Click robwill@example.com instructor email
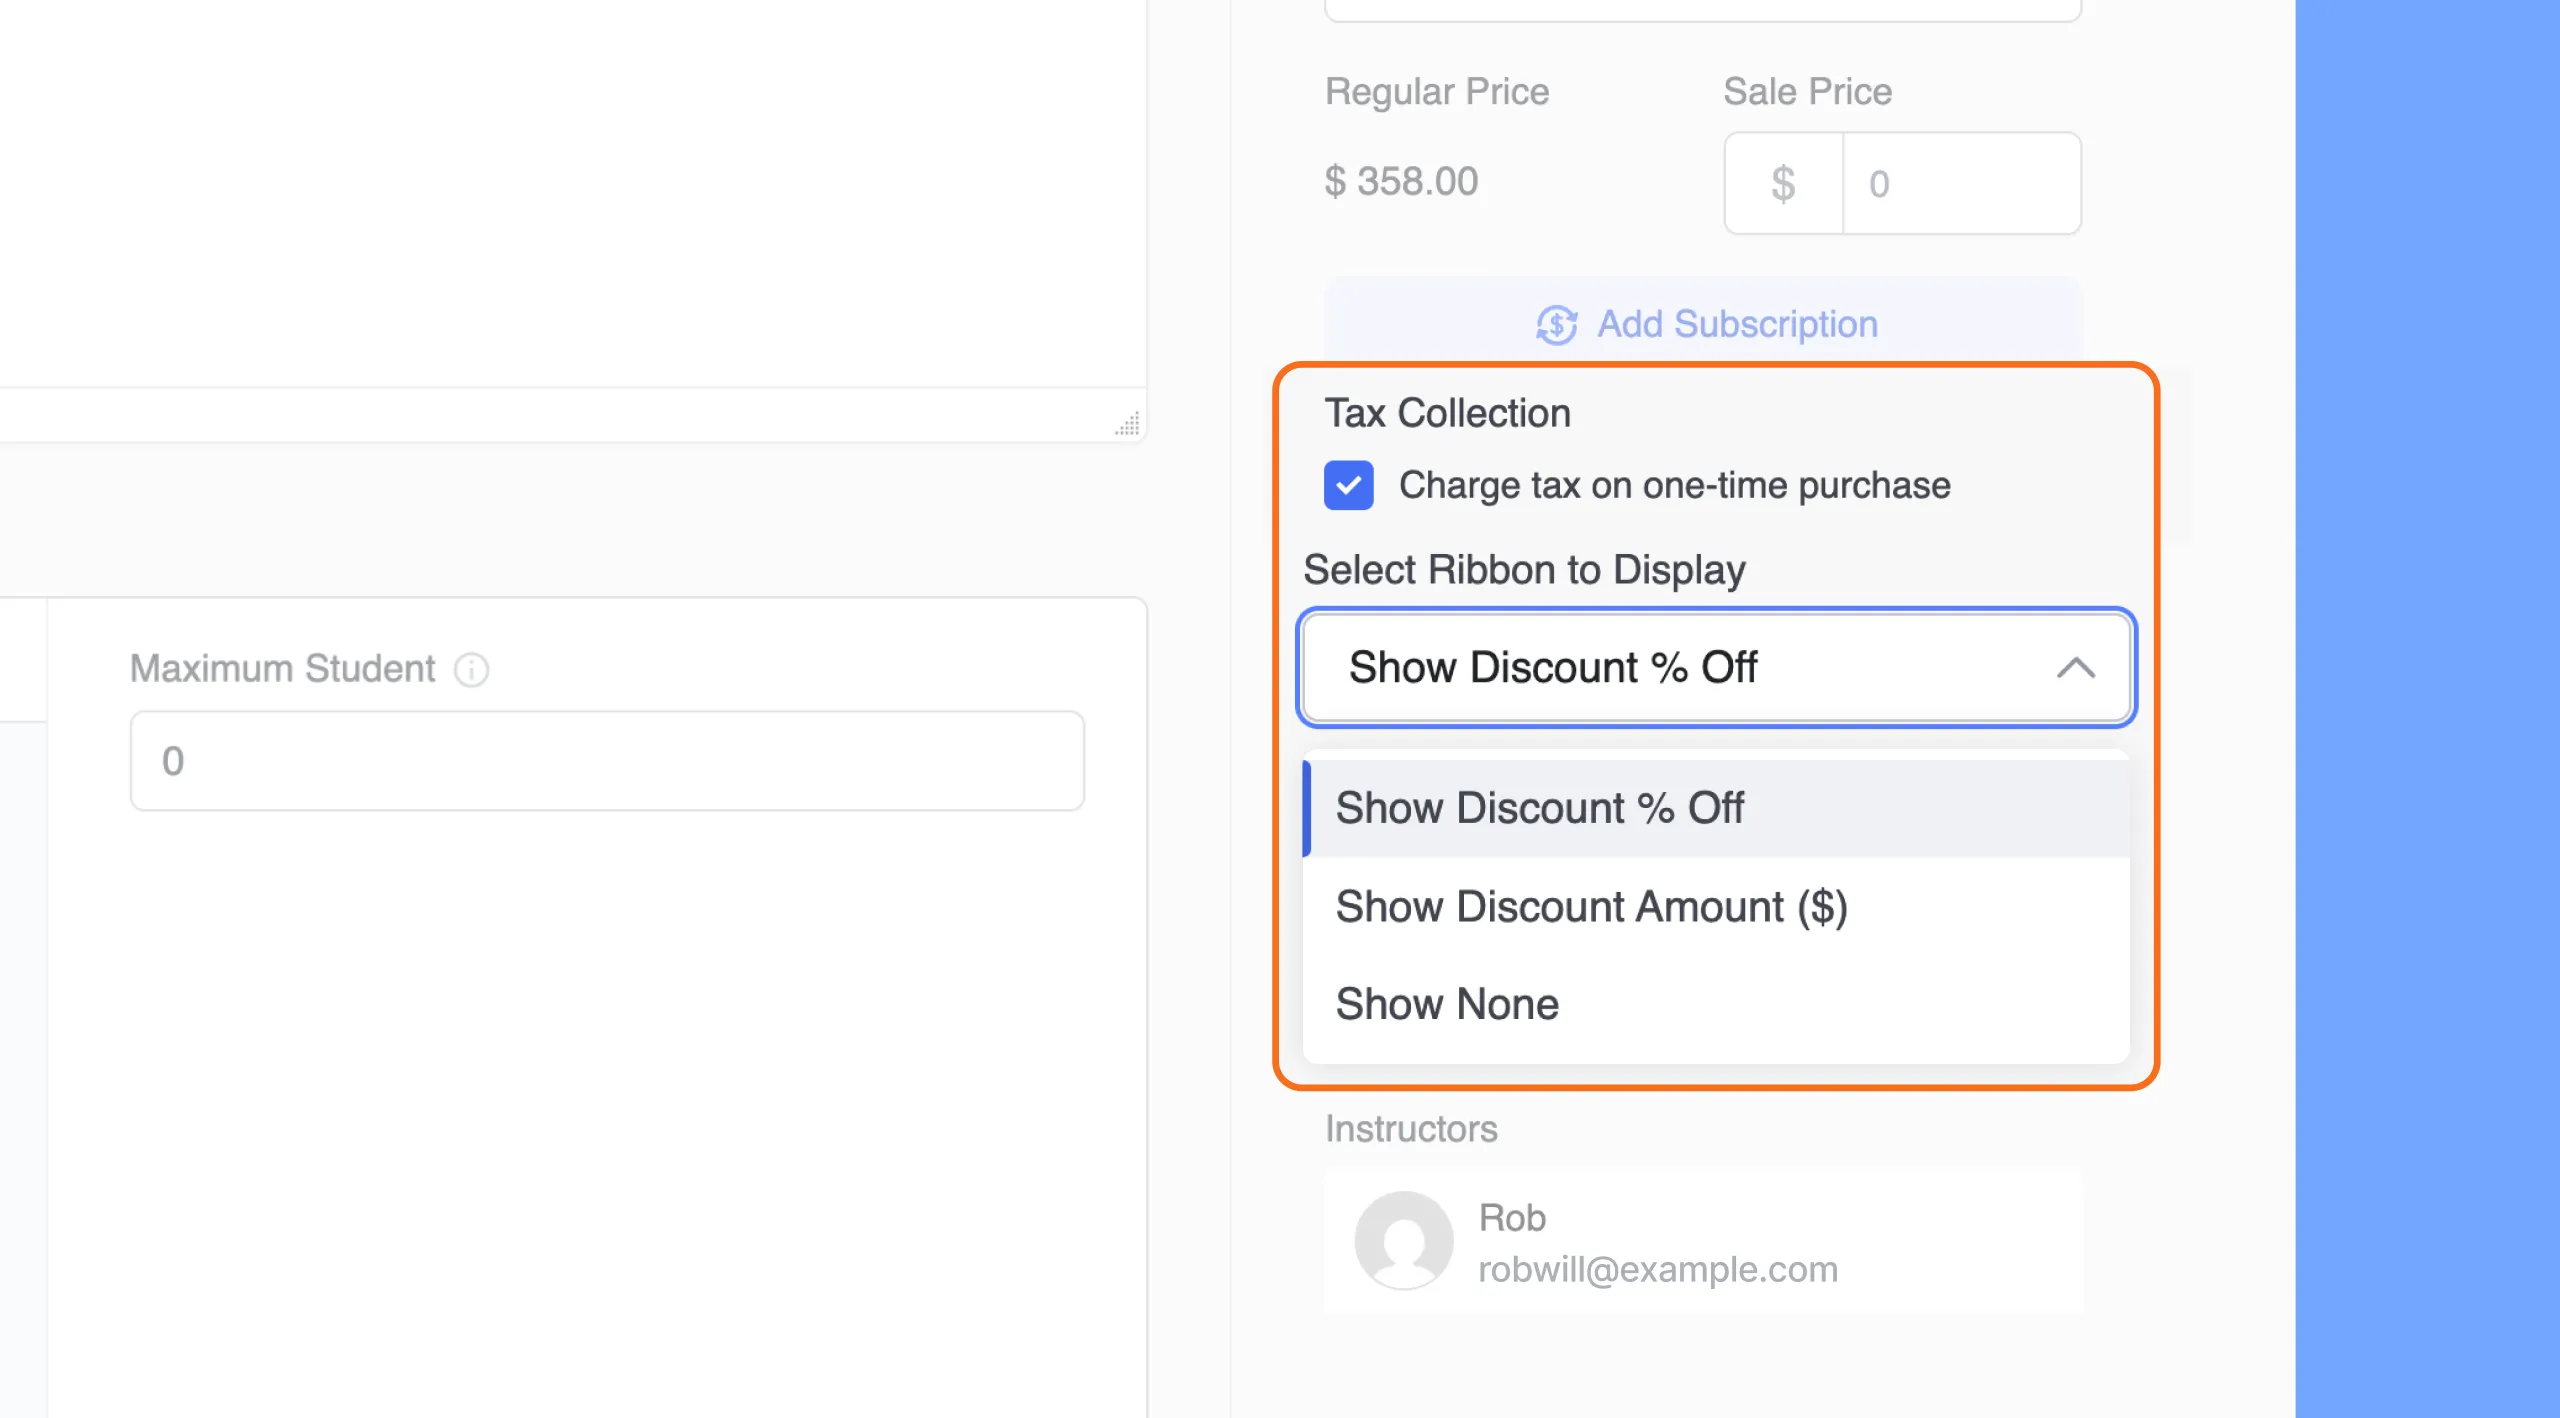The height and width of the screenshot is (1418, 2560). point(1658,1269)
